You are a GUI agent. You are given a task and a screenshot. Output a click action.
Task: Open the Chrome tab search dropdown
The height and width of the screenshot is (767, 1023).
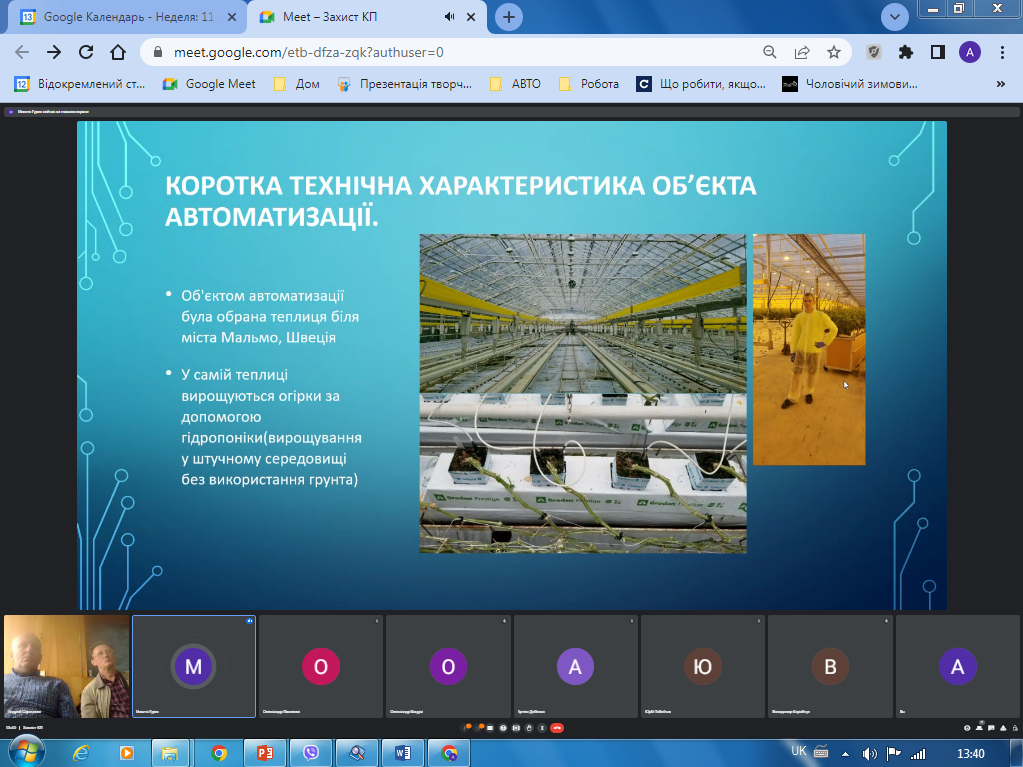(895, 17)
